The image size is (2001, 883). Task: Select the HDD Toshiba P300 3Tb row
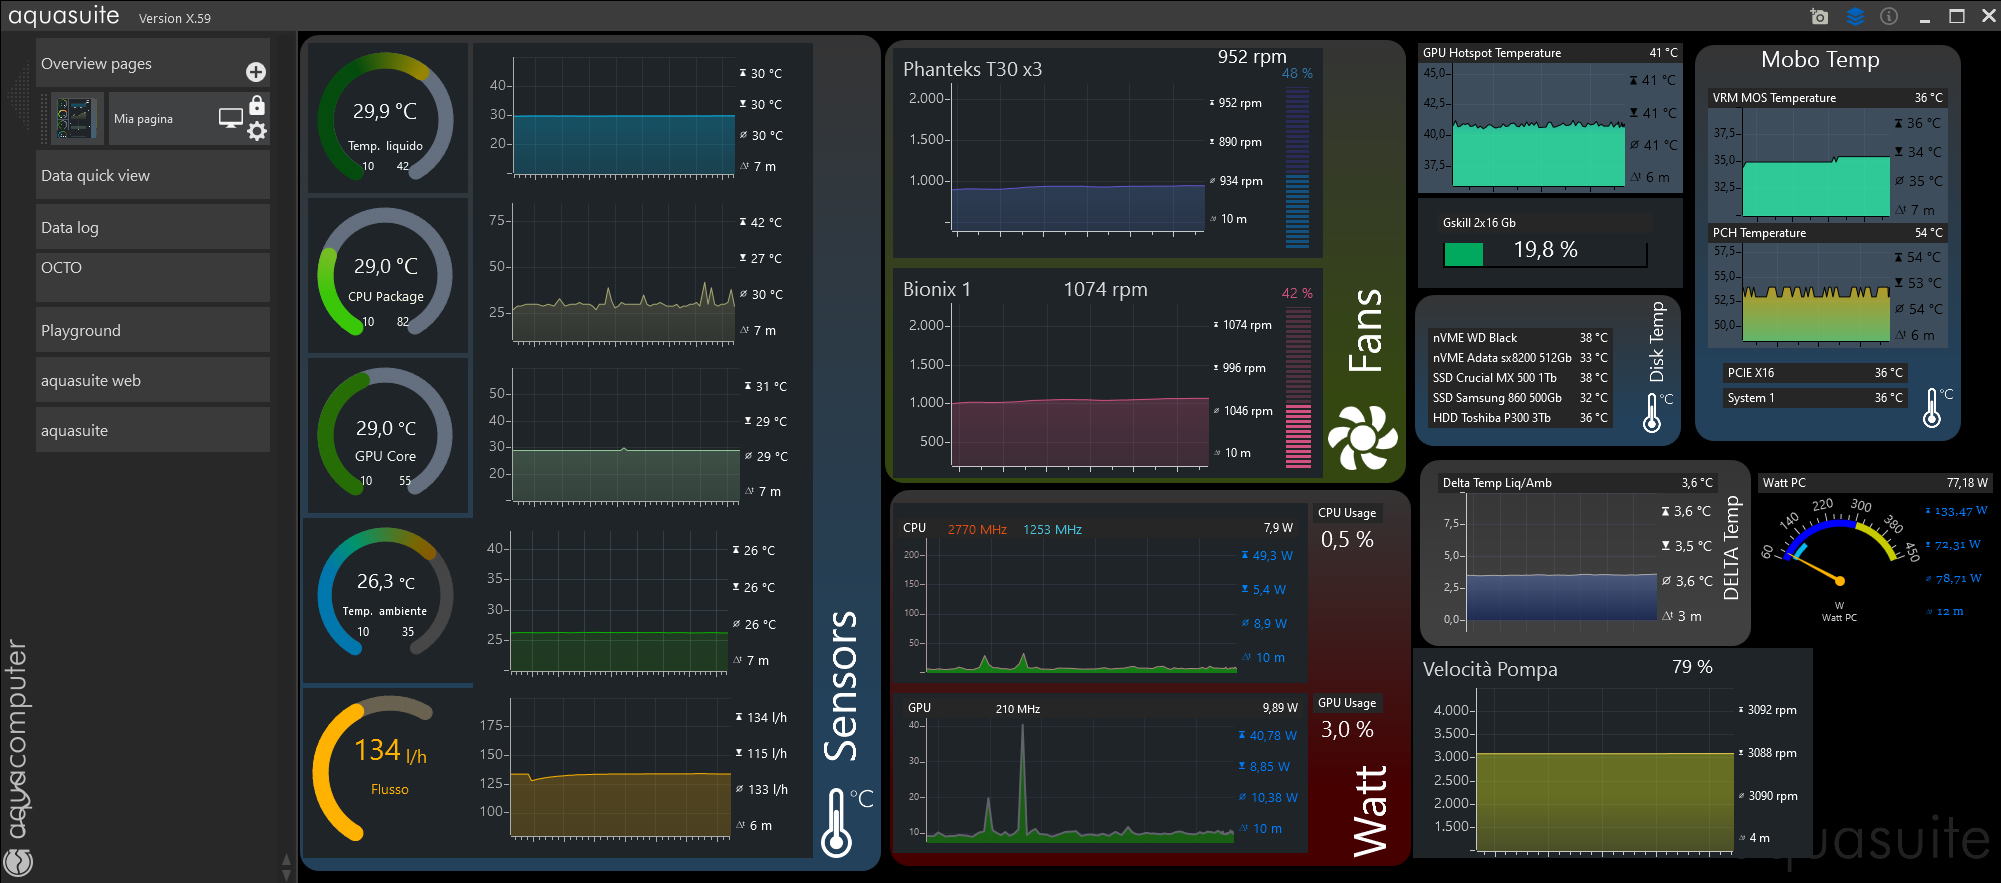point(1520,418)
